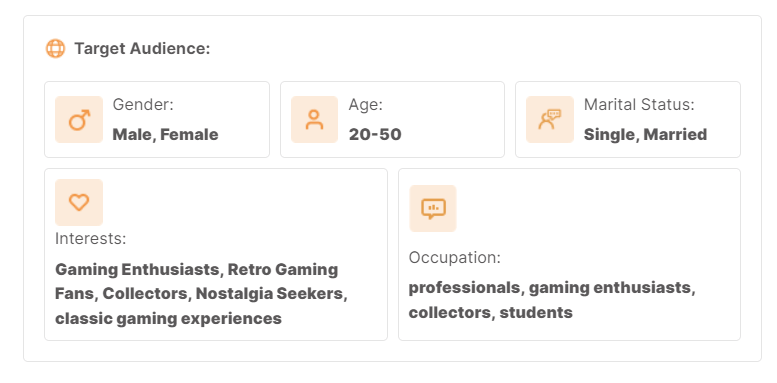Click the Marital Status people-chat icon
This screenshot has width=777, height=383.
click(550, 120)
